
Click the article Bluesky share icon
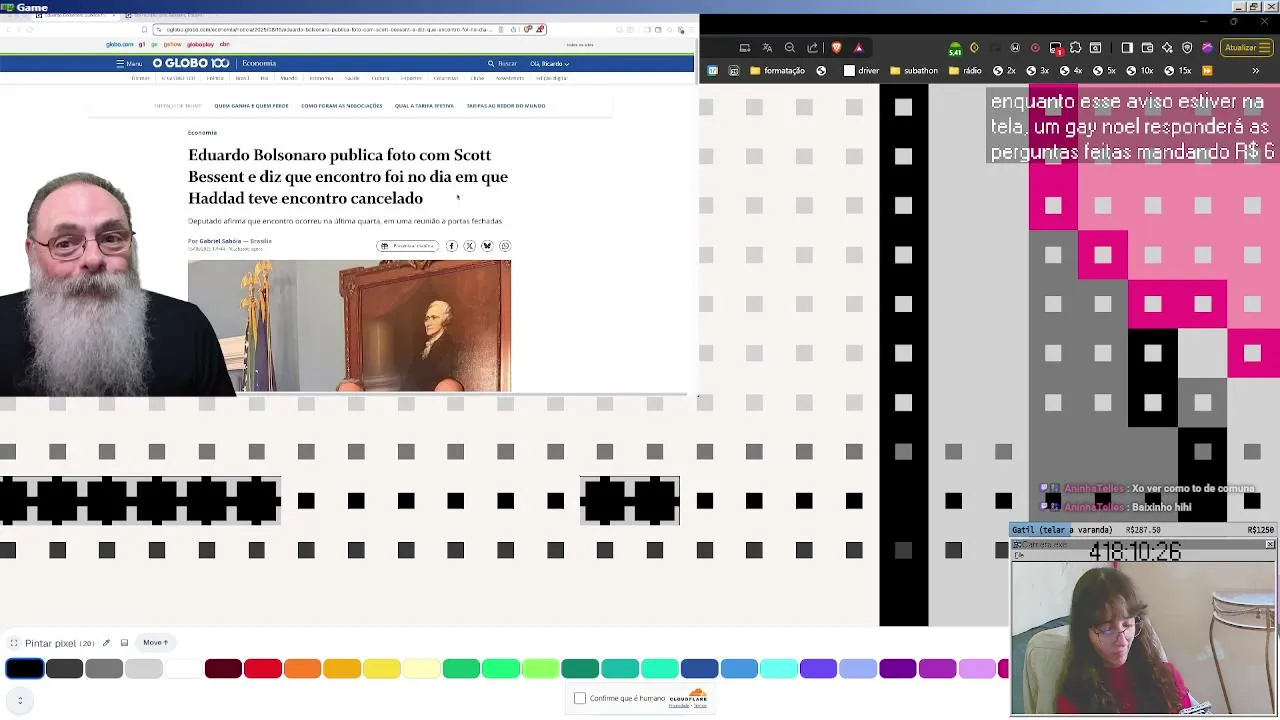[487, 246]
